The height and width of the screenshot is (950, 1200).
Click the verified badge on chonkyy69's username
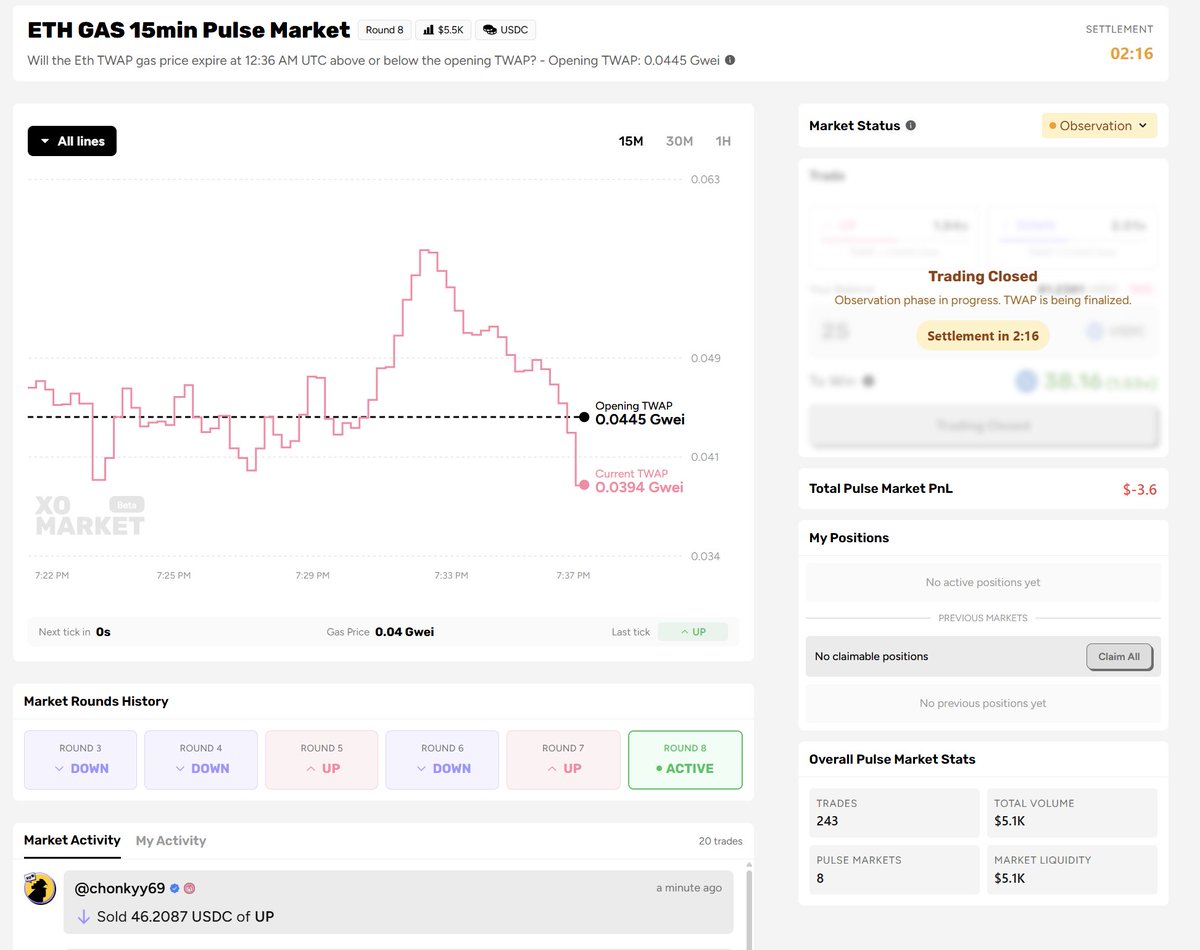(x=174, y=888)
